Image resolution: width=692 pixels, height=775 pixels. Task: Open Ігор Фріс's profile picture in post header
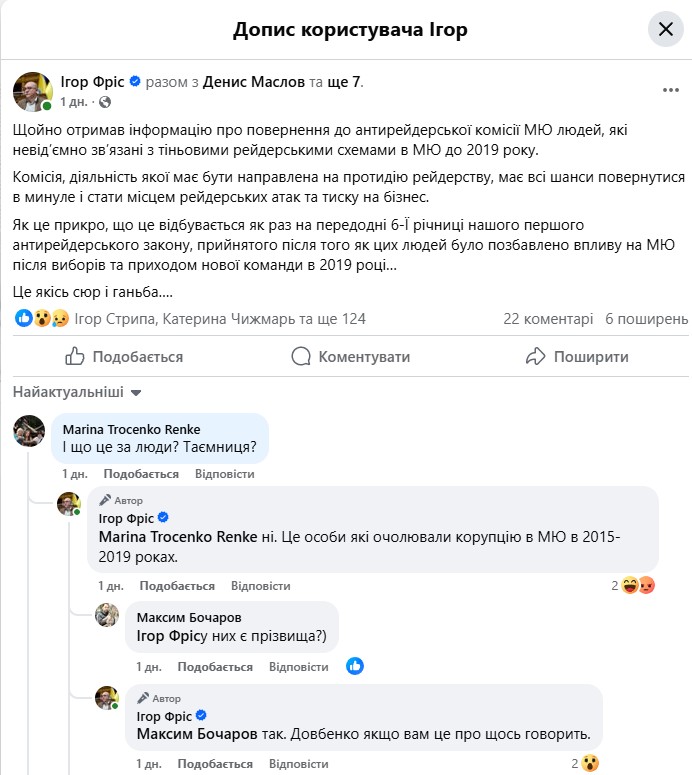33,91
